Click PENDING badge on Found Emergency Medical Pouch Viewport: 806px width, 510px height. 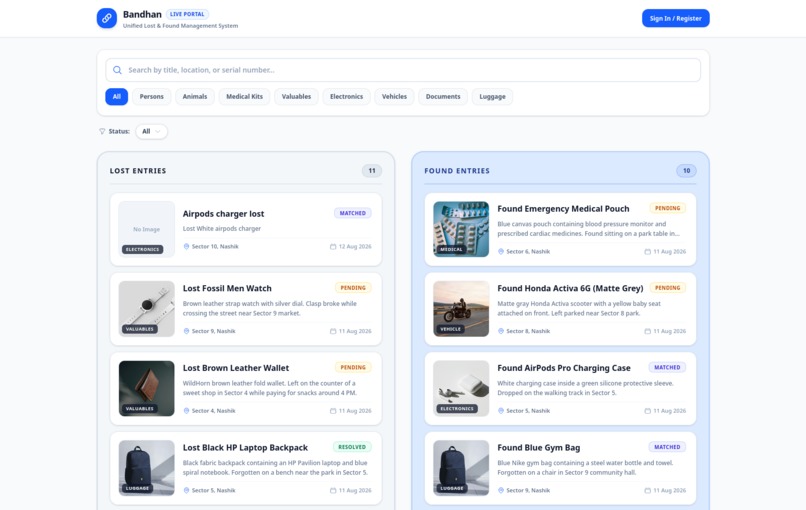667,208
